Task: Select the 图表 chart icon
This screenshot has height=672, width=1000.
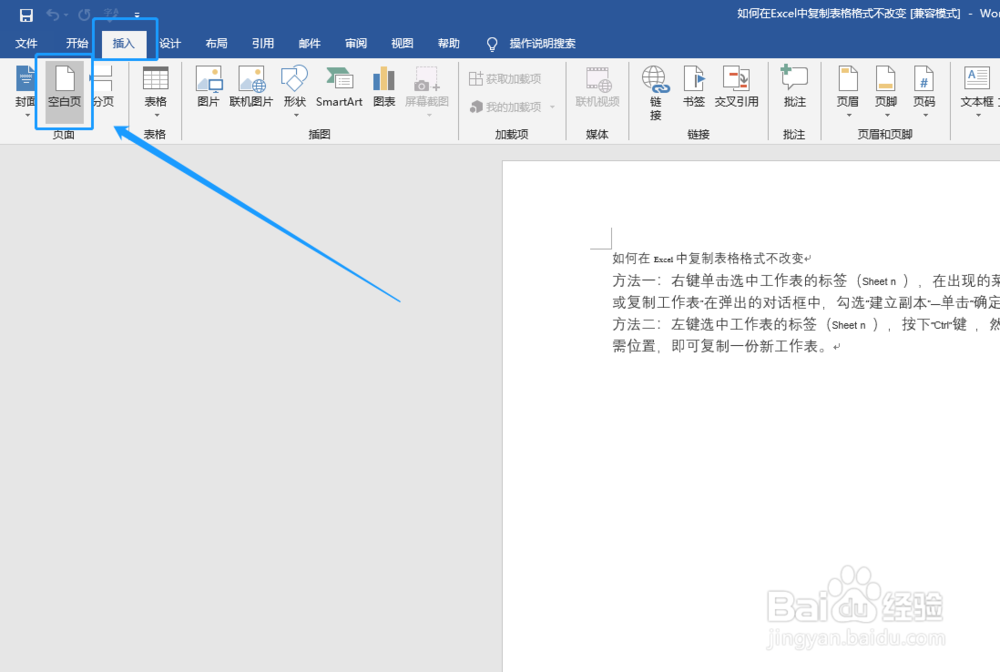Action: click(384, 90)
